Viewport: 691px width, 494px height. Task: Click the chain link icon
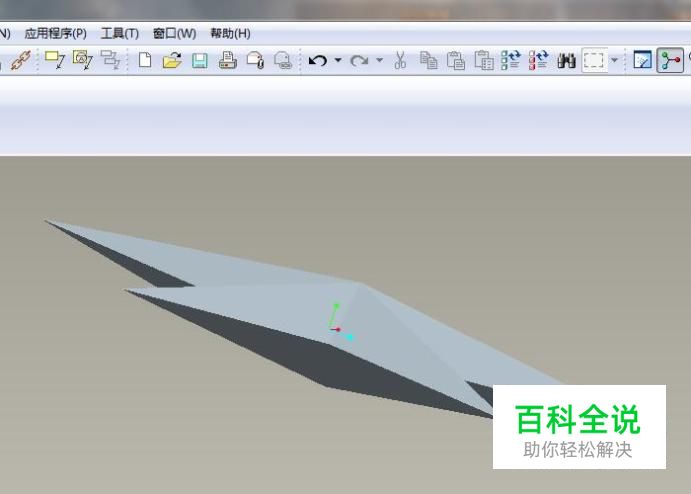[21, 60]
